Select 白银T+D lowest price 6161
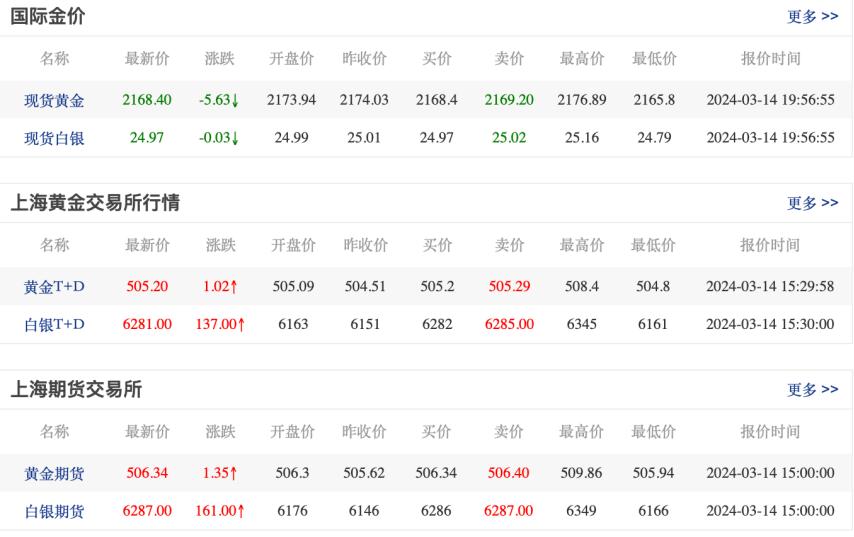This screenshot has height=537, width=854. (x=653, y=324)
